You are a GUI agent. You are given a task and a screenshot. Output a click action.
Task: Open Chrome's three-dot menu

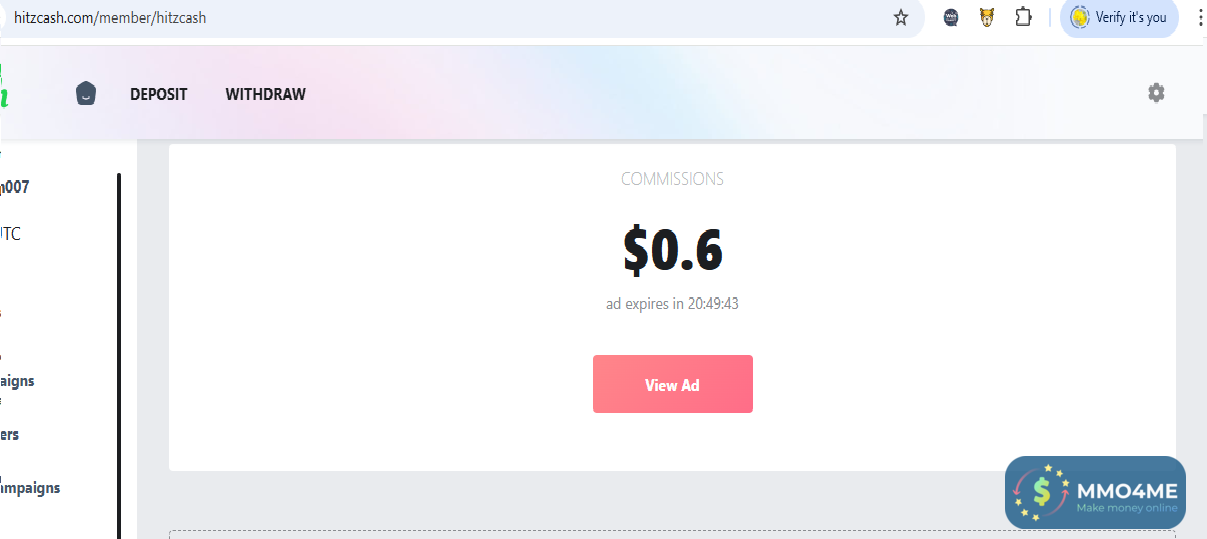pyautogui.click(x=1199, y=18)
